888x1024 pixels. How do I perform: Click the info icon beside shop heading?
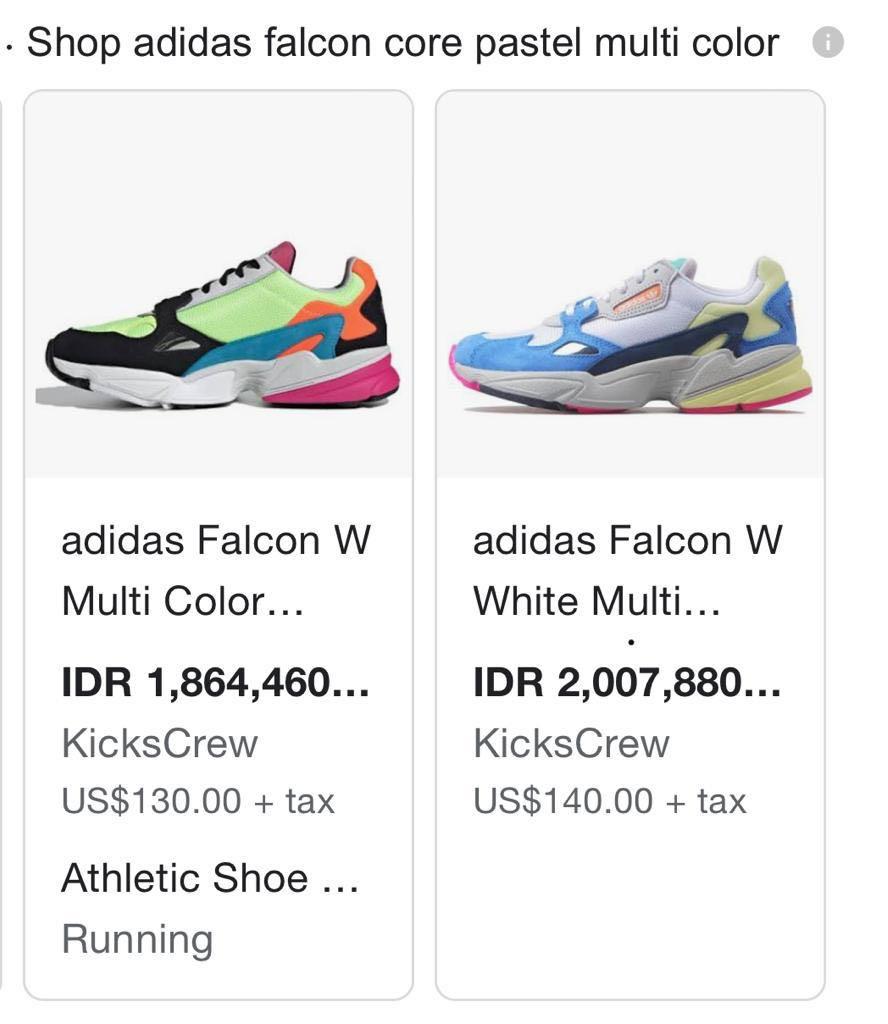coord(828,42)
